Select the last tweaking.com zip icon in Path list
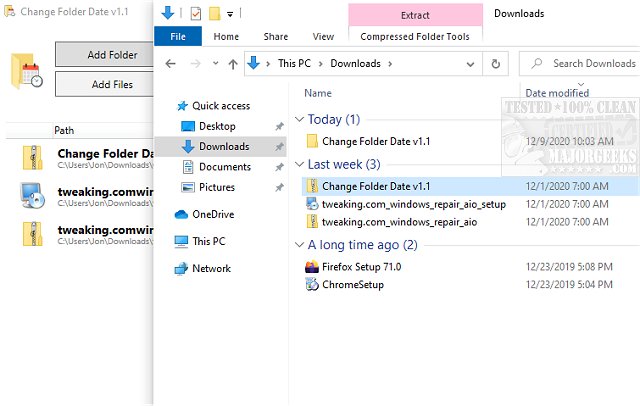The image size is (640, 406). pos(32,234)
